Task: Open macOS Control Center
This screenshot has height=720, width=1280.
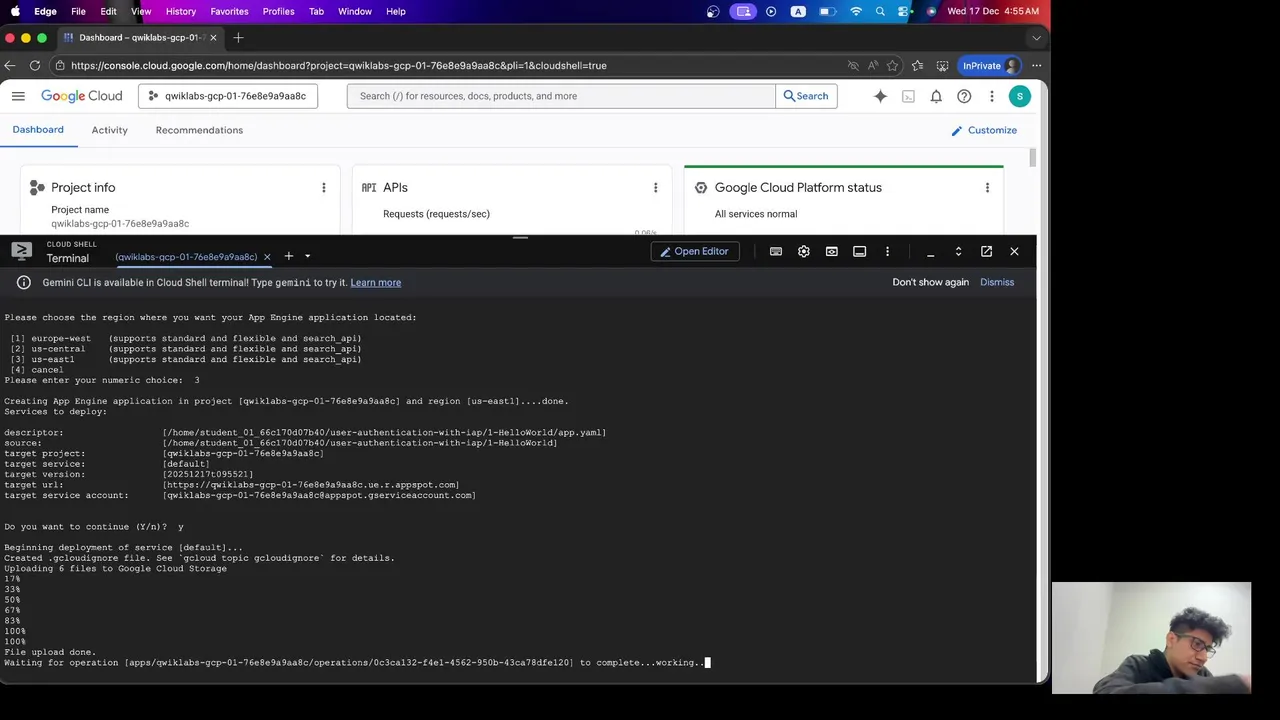Action: [x=903, y=11]
